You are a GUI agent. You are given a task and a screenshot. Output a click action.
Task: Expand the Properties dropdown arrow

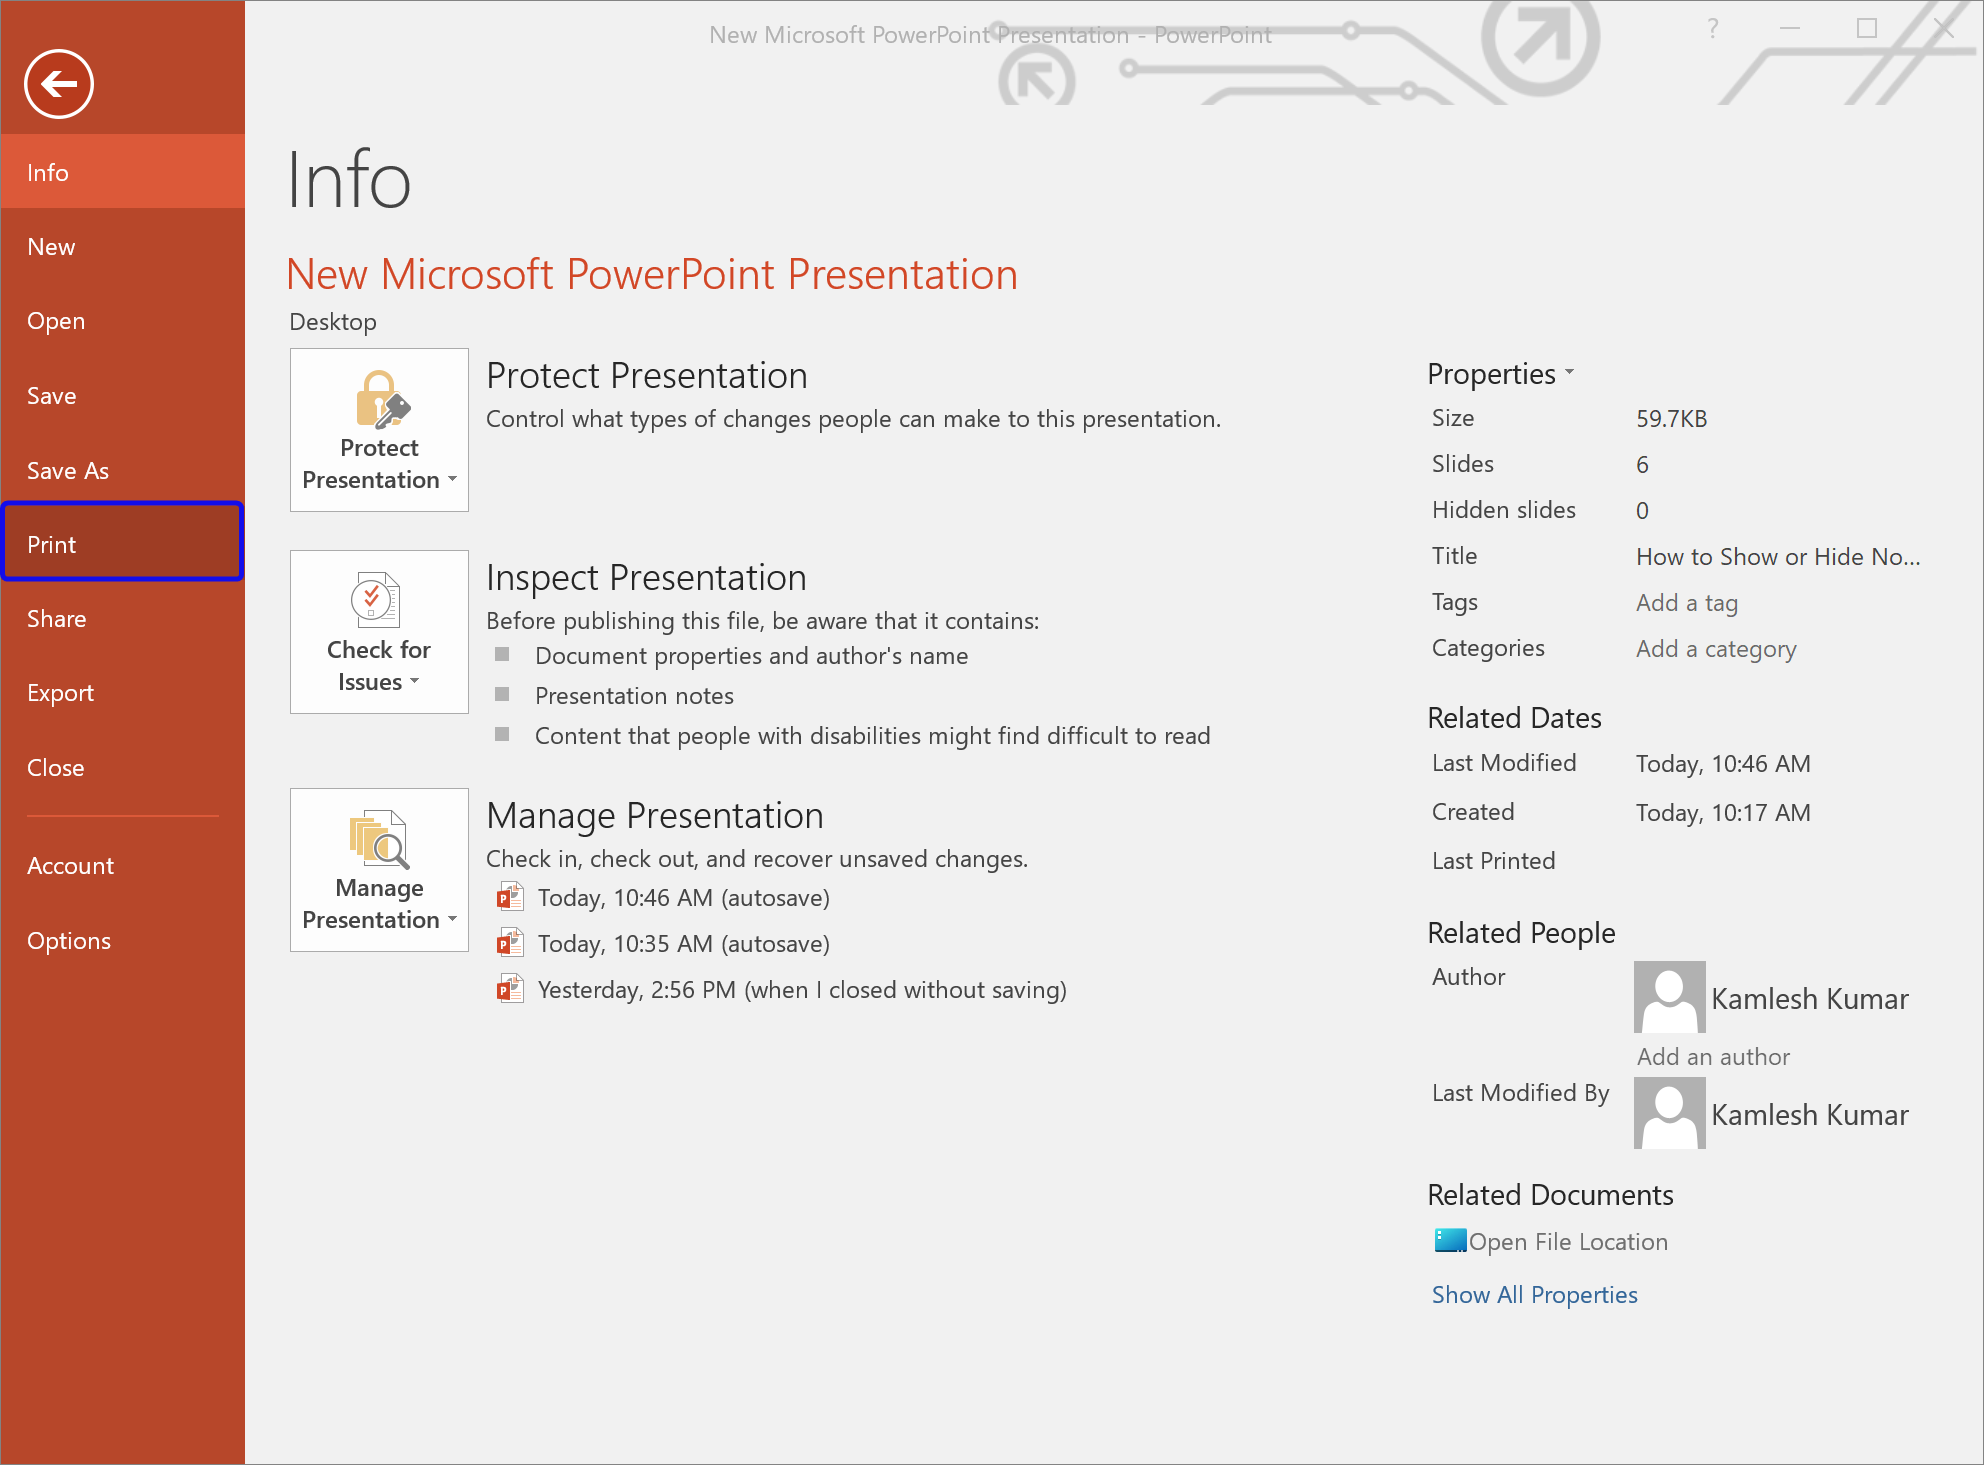click(x=1570, y=373)
